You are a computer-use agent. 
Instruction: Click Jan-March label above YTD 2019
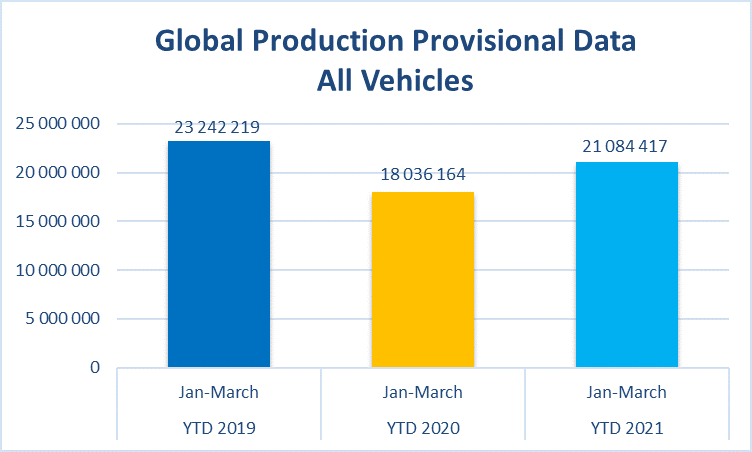click(x=219, y=392)
